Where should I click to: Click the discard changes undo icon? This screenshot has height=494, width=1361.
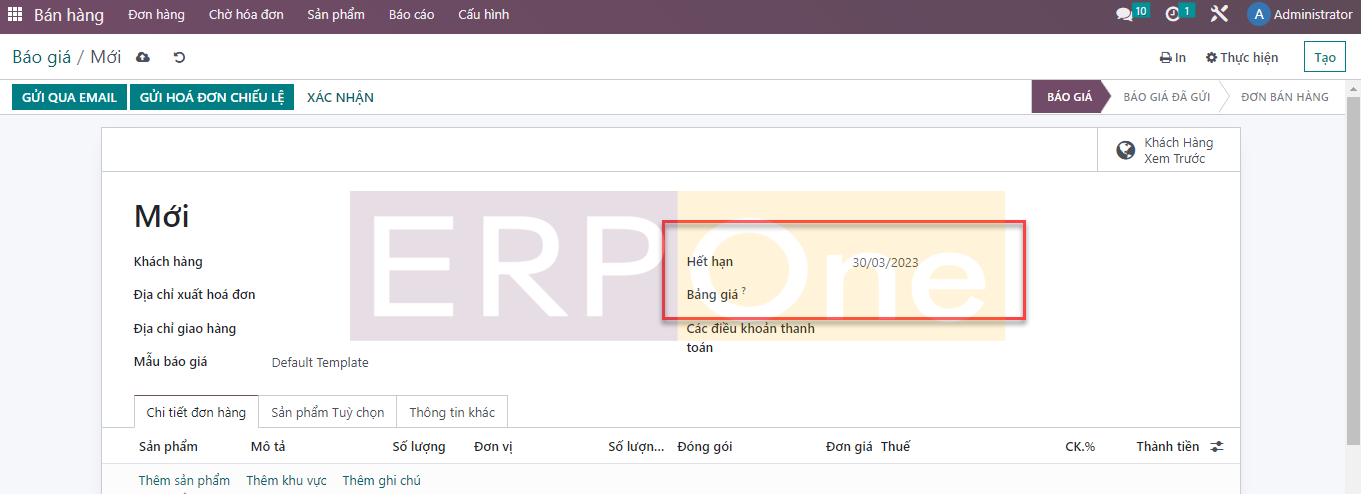pyautogui.click(x=179, y=57)
